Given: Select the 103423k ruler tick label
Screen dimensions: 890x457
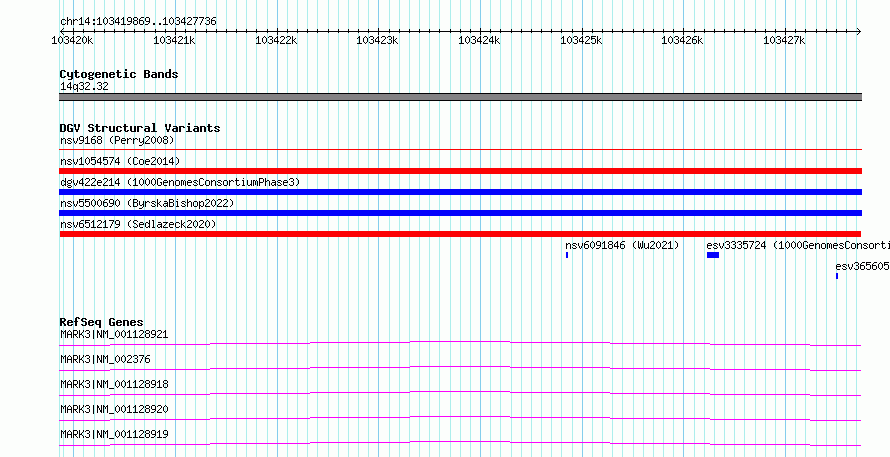Looking at the screenshot, I should (377, 40).
